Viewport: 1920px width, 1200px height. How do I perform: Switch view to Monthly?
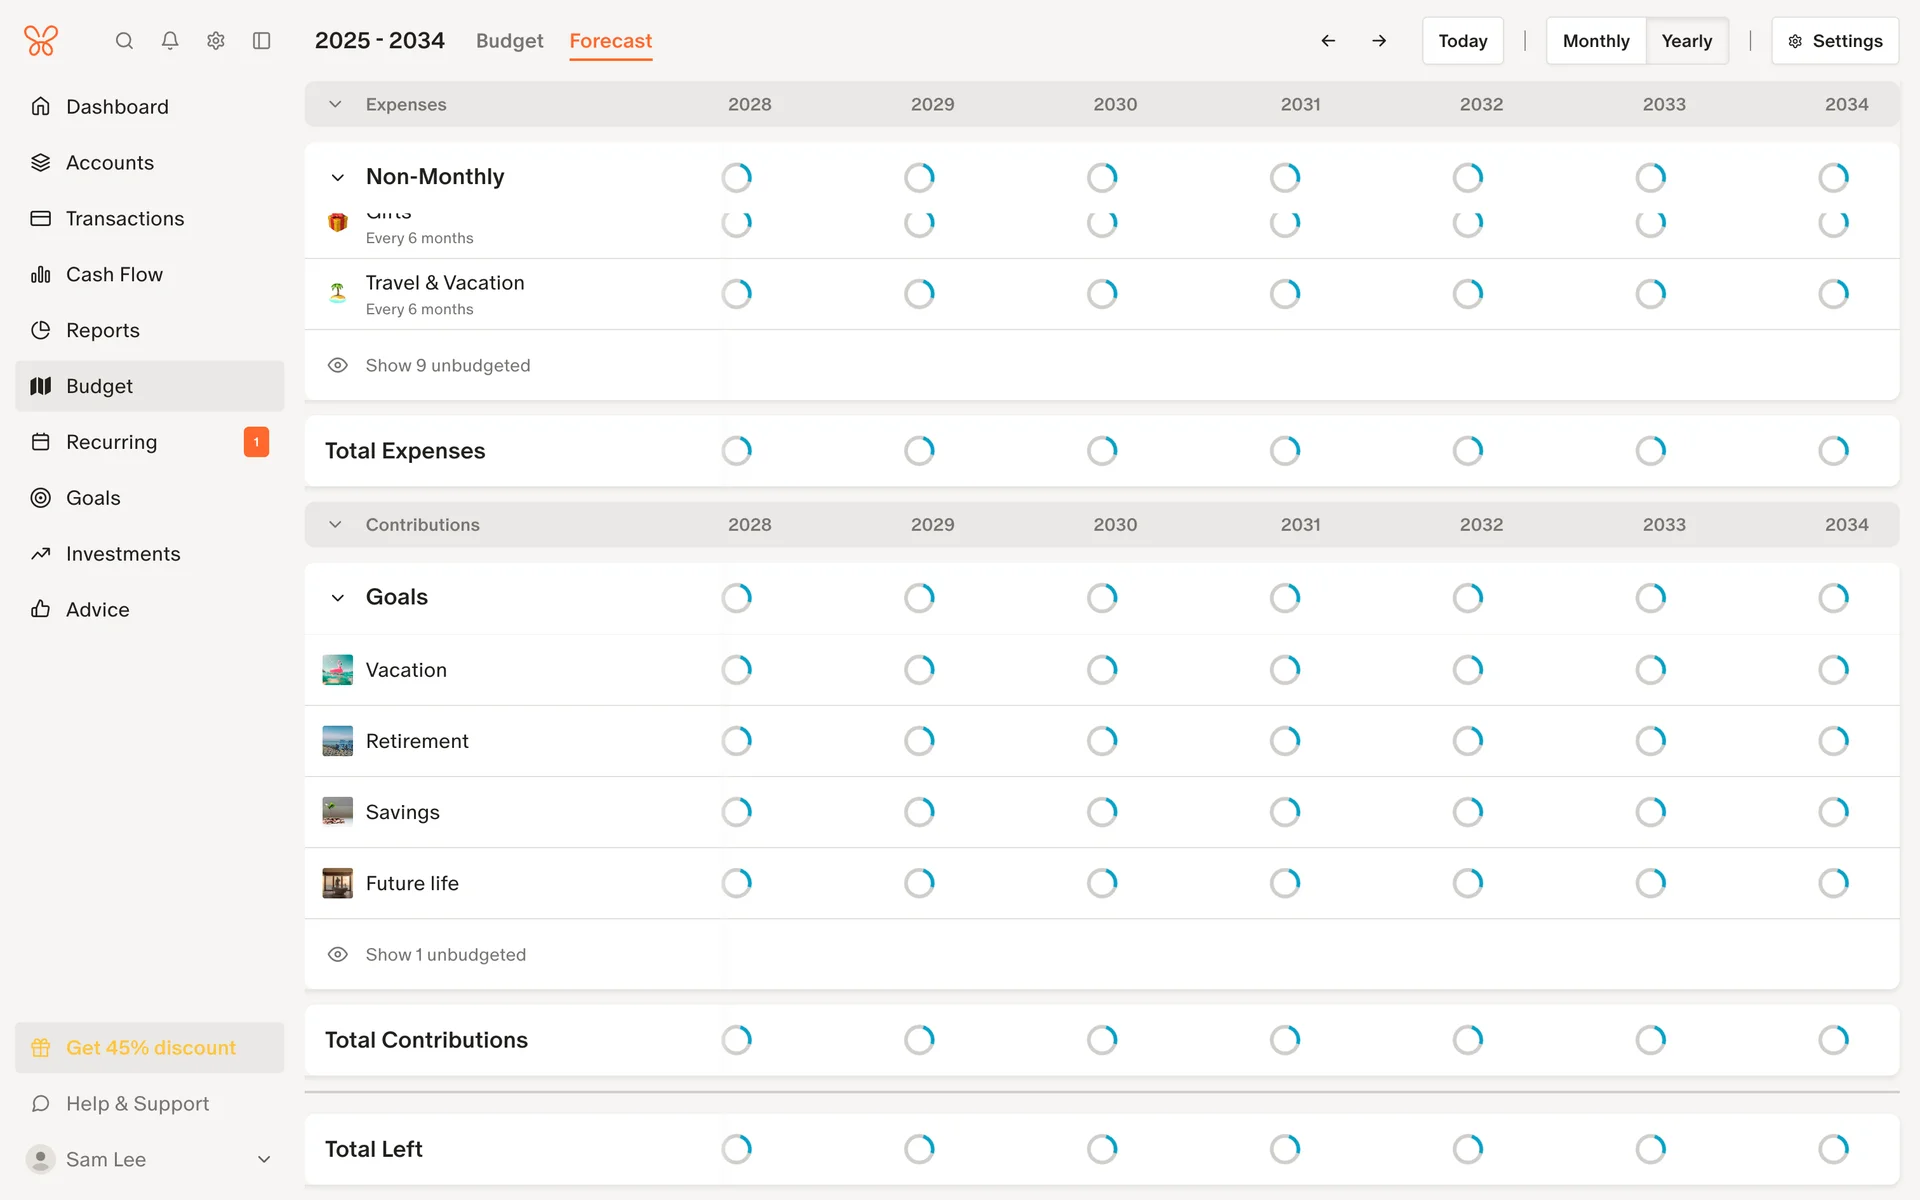pos(1595,41)
